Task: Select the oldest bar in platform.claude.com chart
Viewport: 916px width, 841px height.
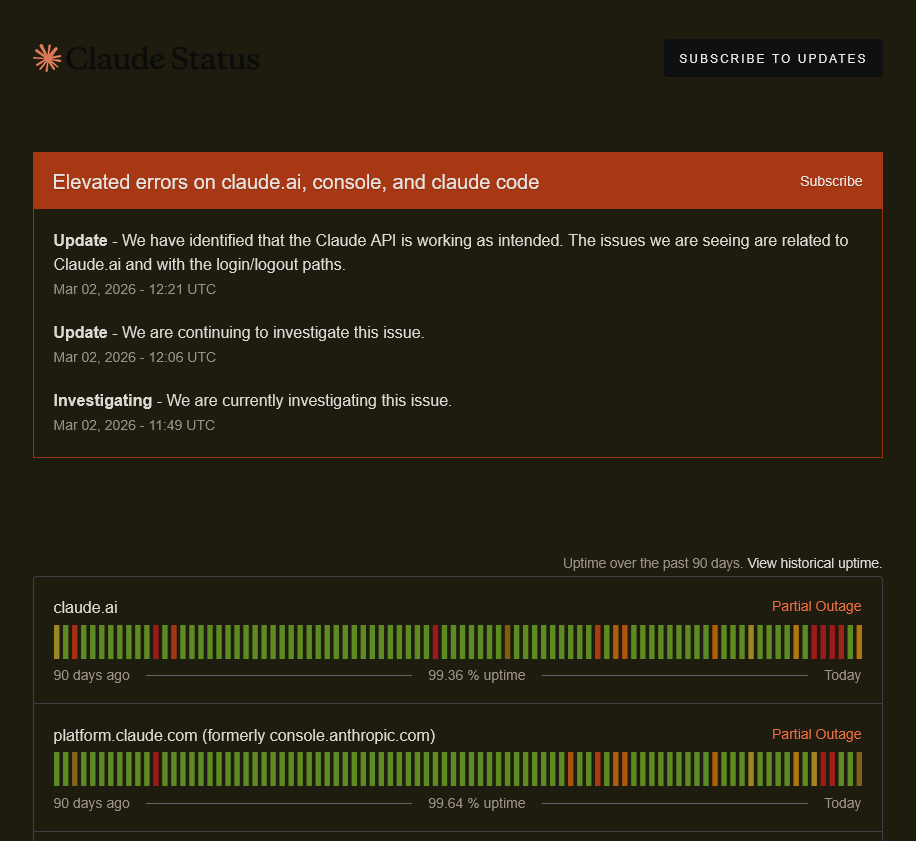Action: tap(57, 769)
